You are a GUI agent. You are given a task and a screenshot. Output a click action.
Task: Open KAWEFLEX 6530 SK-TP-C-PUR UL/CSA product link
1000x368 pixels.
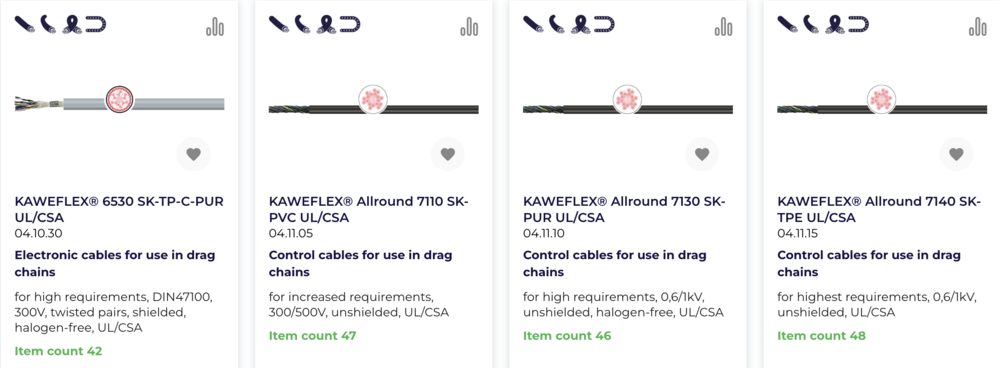119,209
